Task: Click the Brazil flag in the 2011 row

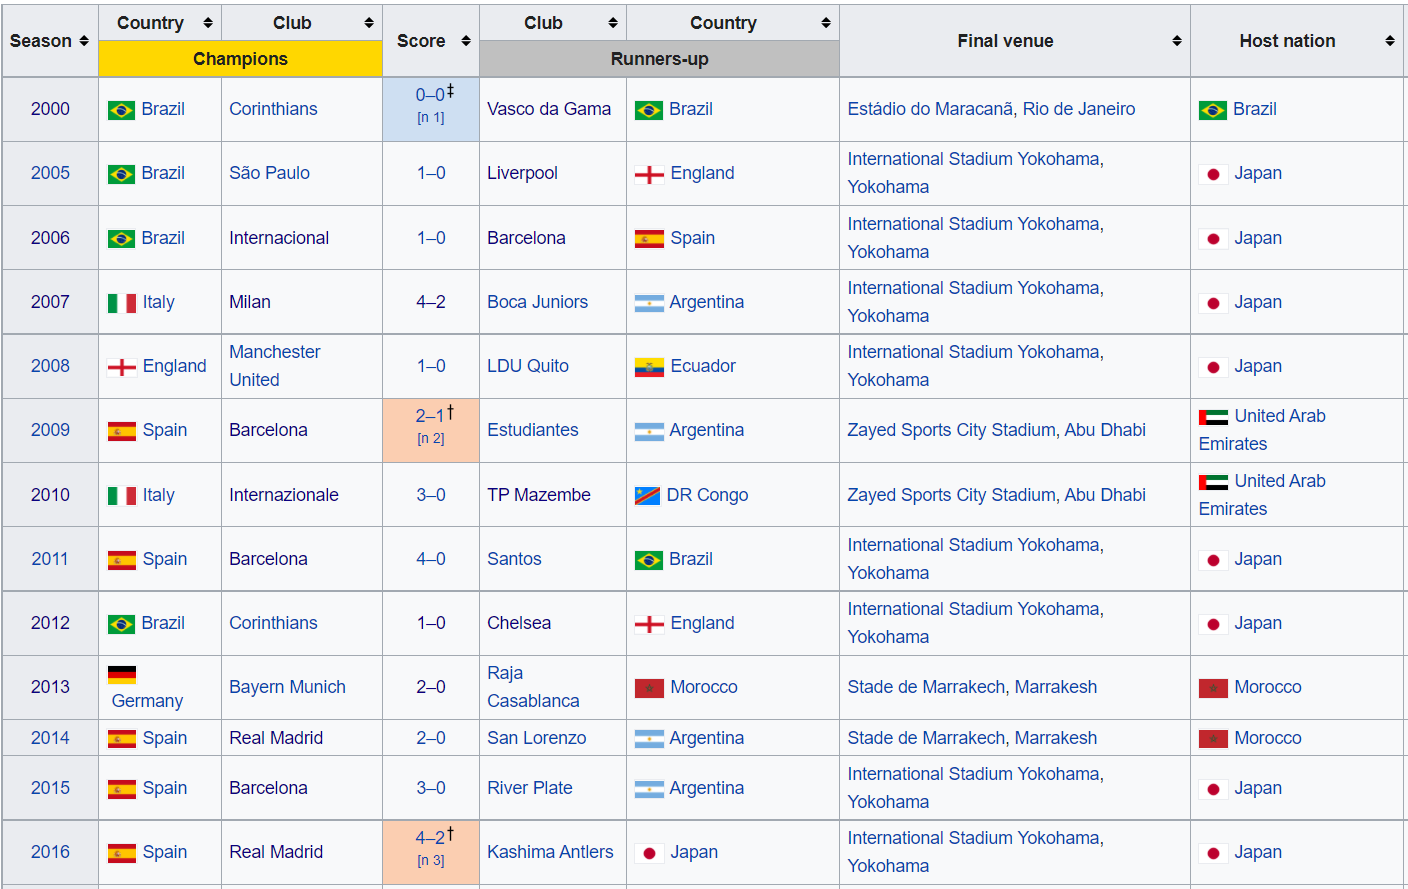Action: point(649,560)
